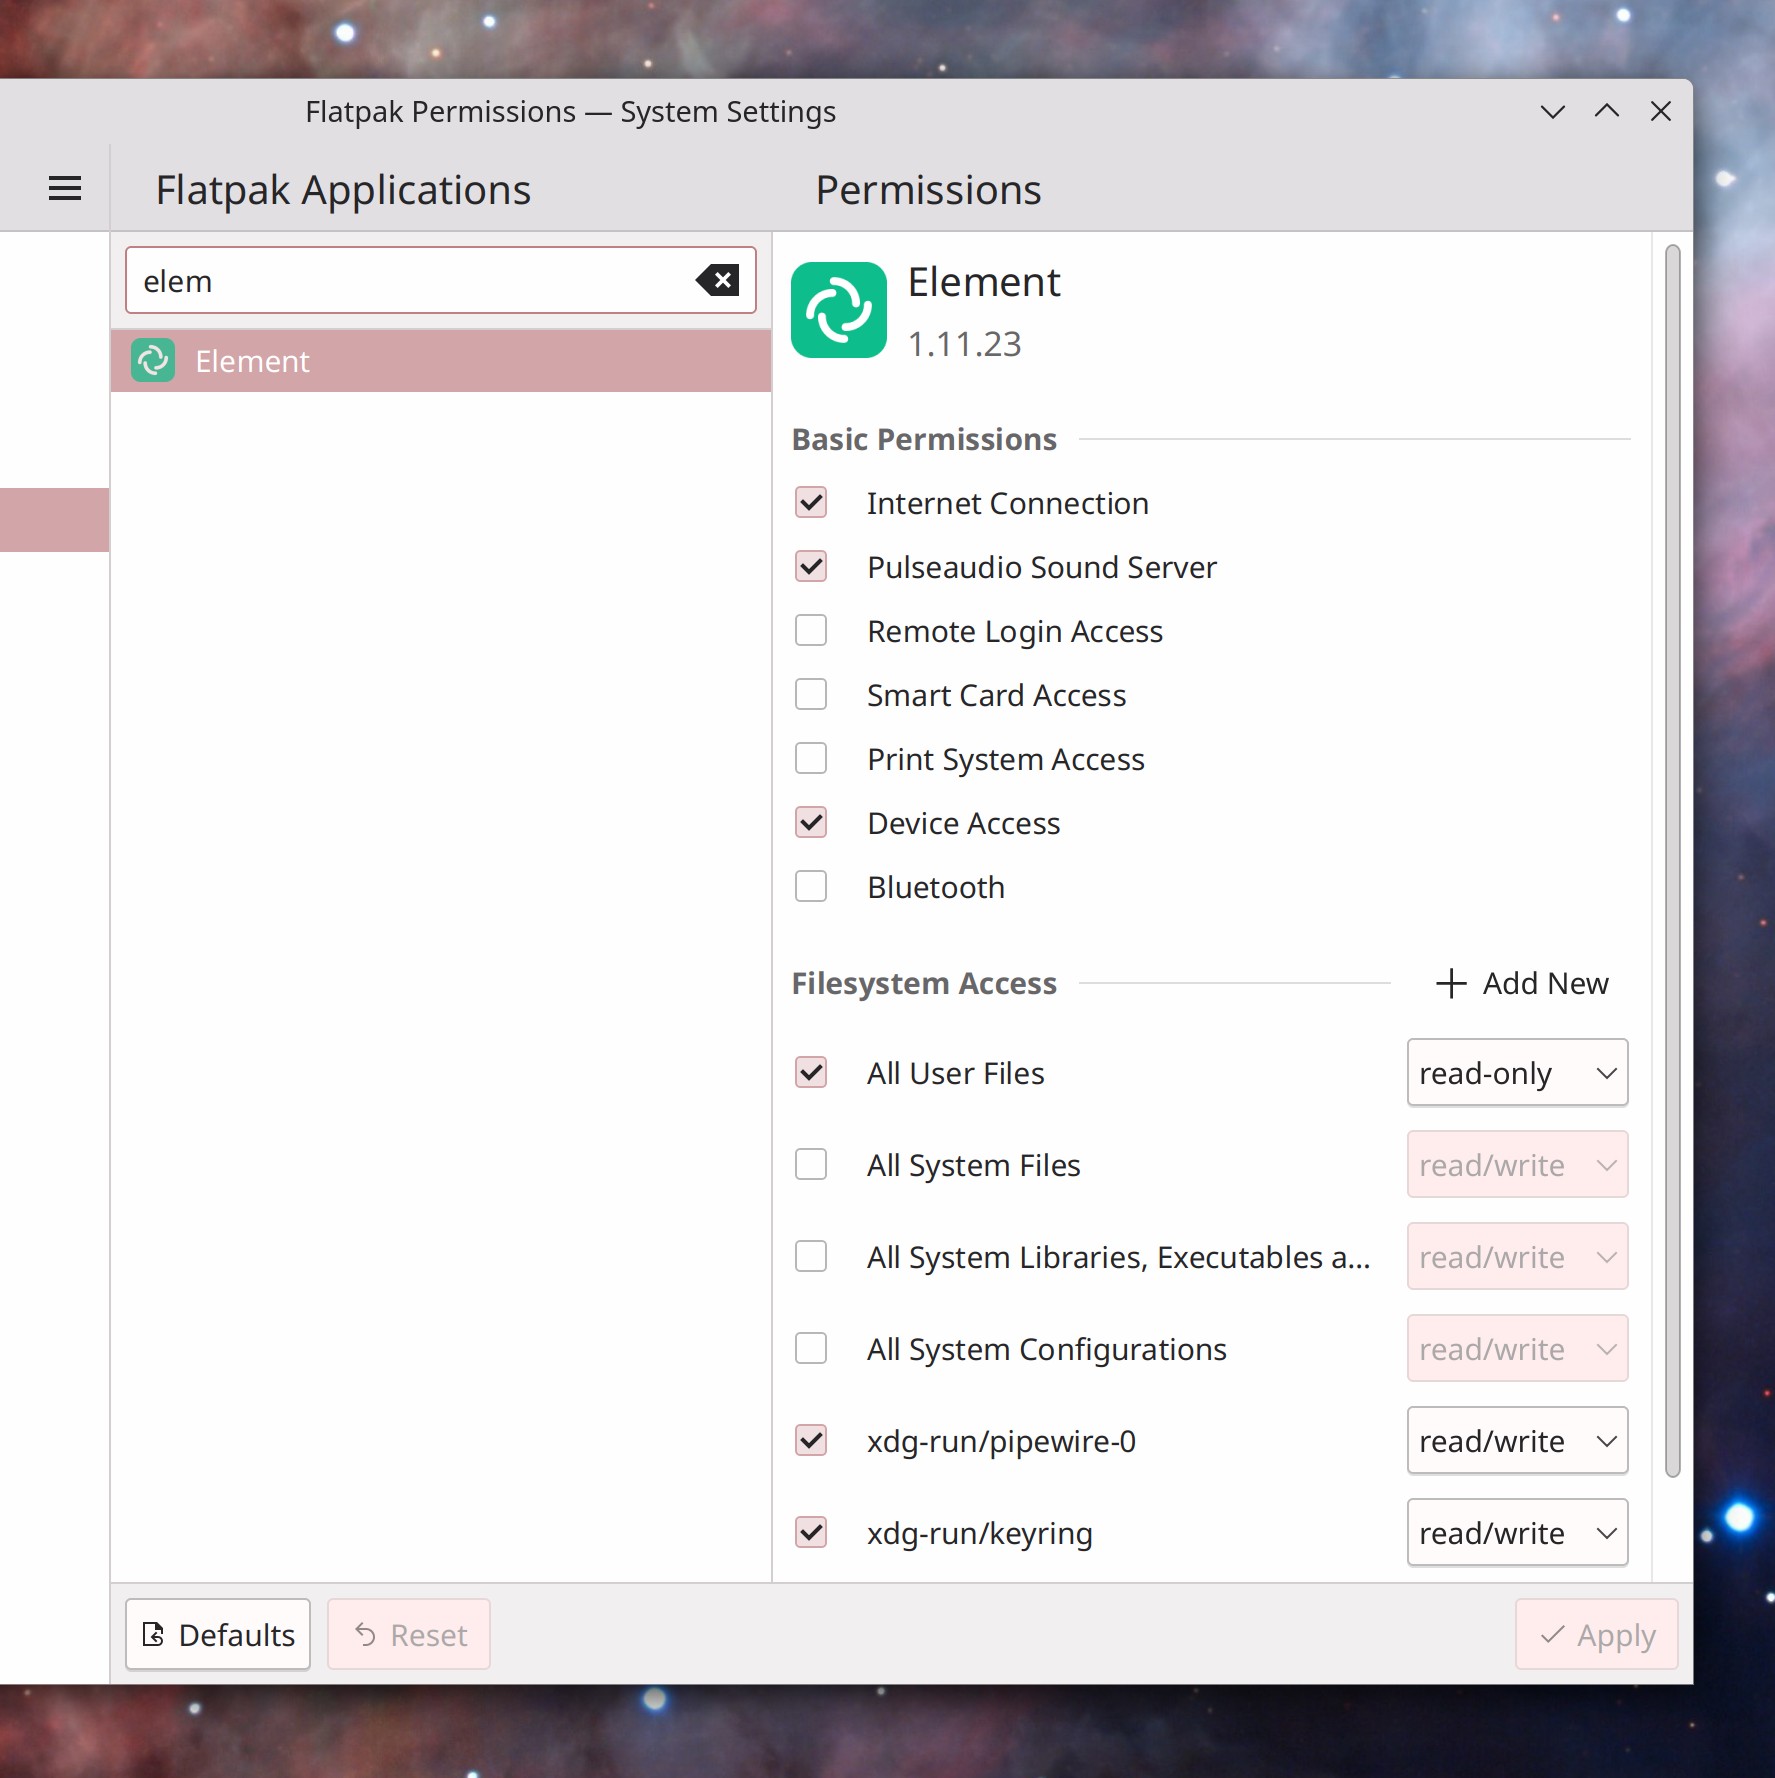
Task: Enable Bluetooth permission
Action: (810, 886)
